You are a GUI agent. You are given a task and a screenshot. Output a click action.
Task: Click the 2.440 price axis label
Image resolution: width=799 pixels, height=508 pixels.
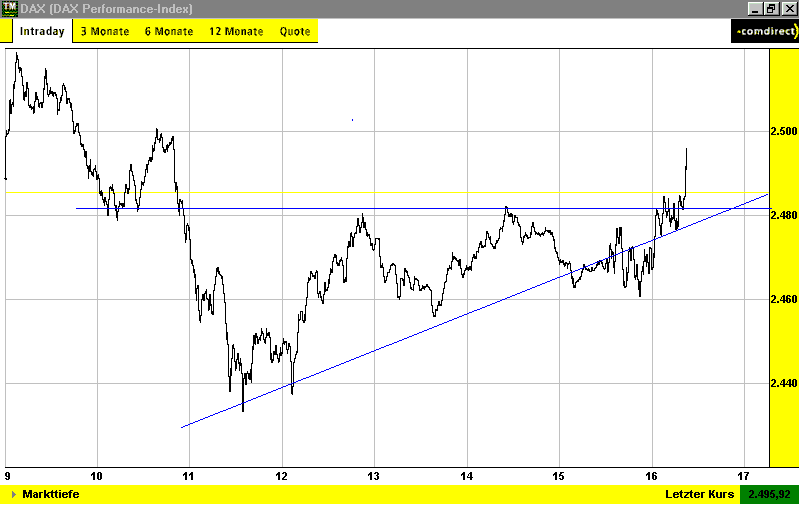coord(784,383)
